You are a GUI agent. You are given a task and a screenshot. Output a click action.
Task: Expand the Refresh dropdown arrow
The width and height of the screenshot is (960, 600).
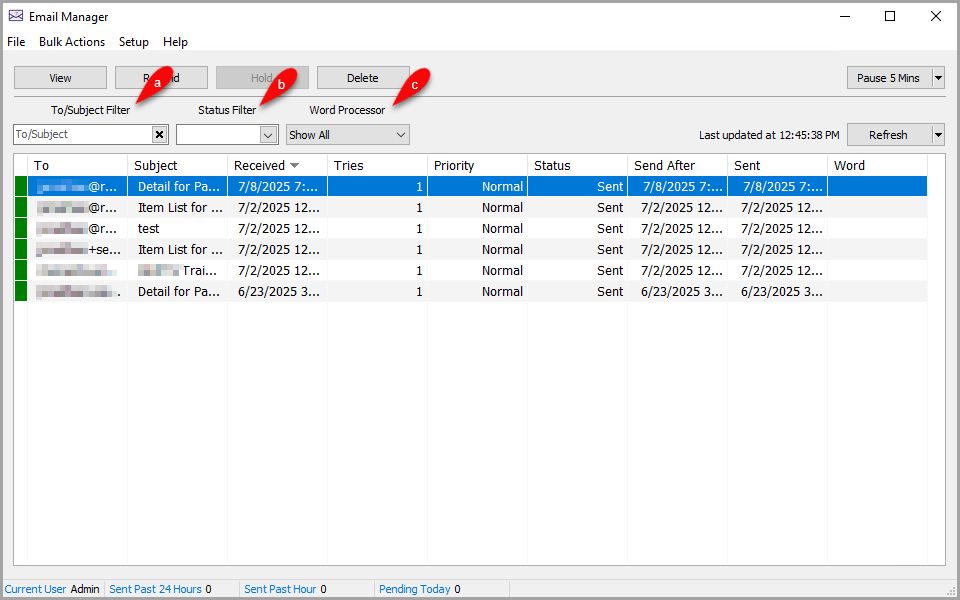(x=938, y=135)
